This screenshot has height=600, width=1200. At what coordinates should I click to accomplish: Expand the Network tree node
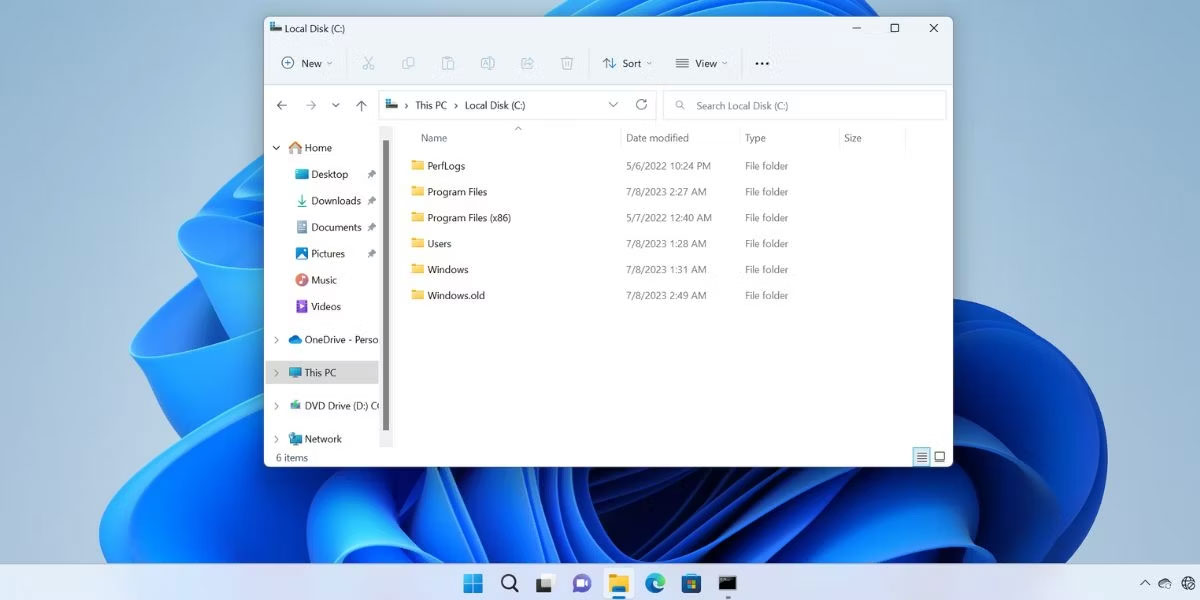[277, 439]
